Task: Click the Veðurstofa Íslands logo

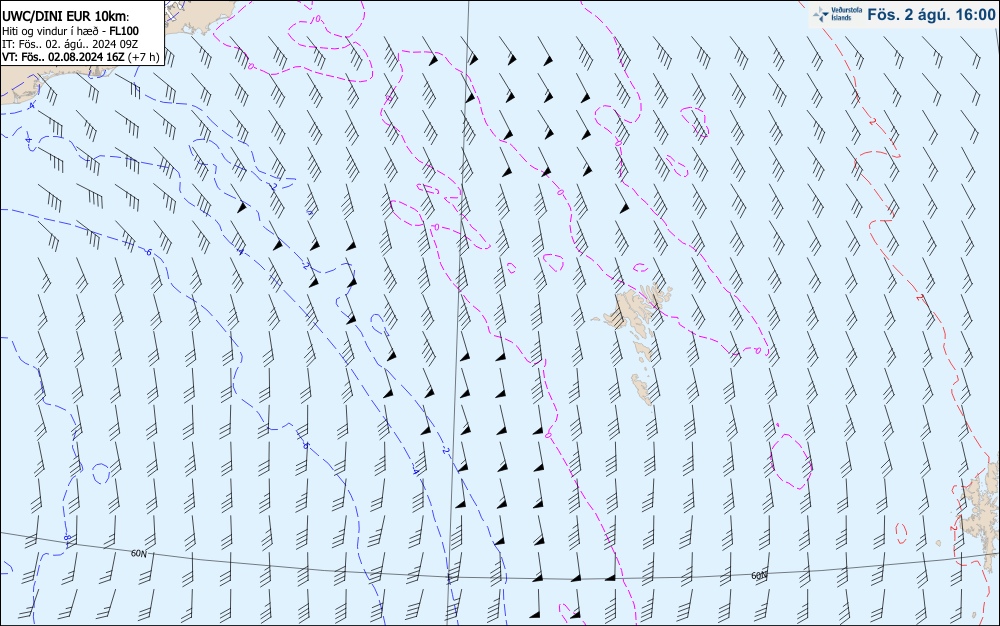Action: (x=837, y=14)
